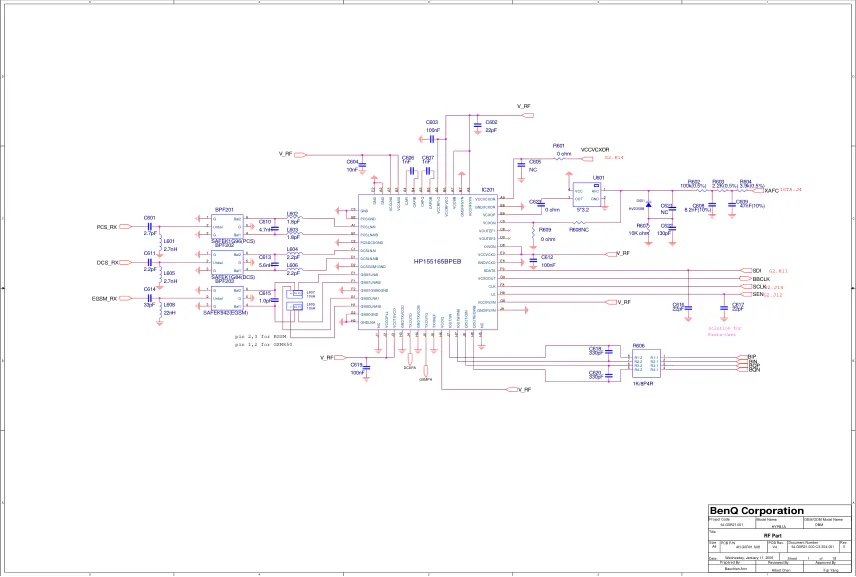Click capacitor label C603
This screenshot has height=577, width=856.
[432, 123]
